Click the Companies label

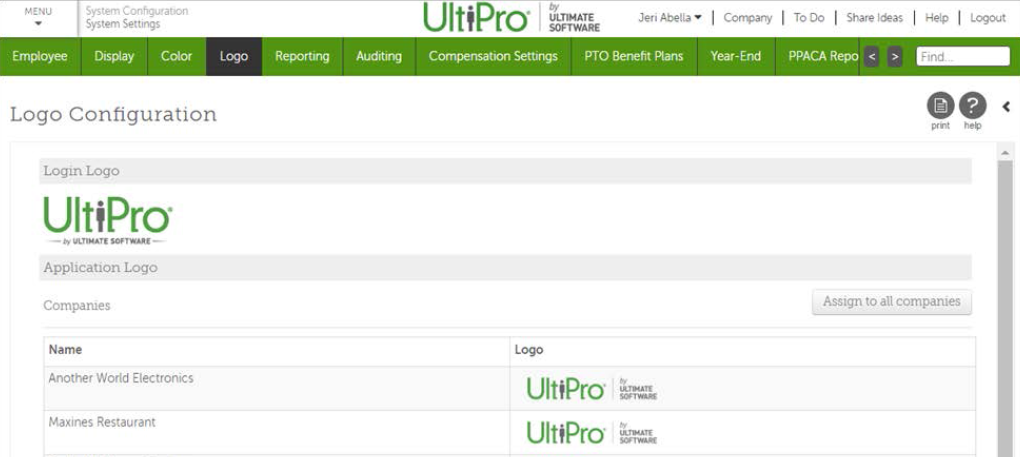(77, 305)
